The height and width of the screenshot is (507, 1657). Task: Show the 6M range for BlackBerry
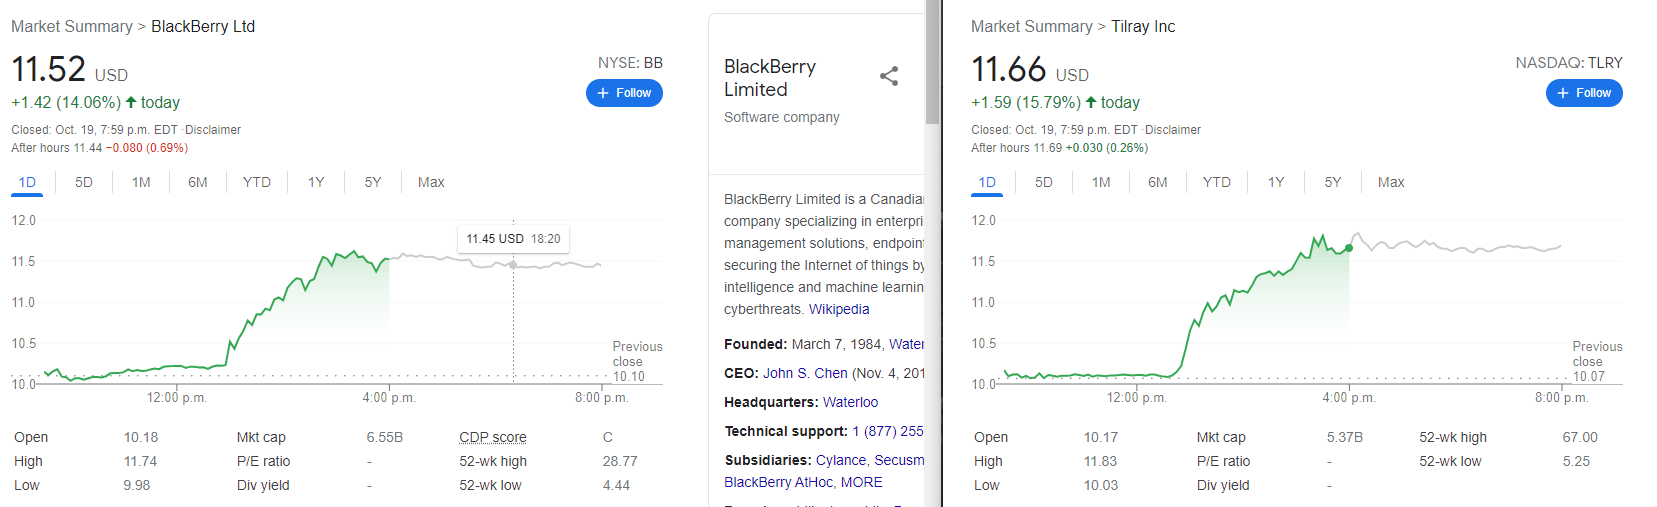(198, 182)
